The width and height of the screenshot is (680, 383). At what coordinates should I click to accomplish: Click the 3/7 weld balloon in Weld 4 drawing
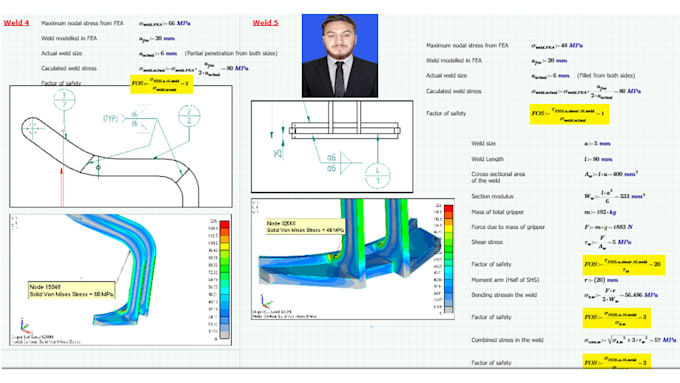coord(64,100)
